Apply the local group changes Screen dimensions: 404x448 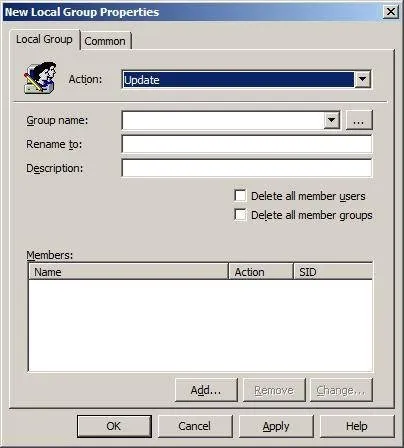pos(276,426)
